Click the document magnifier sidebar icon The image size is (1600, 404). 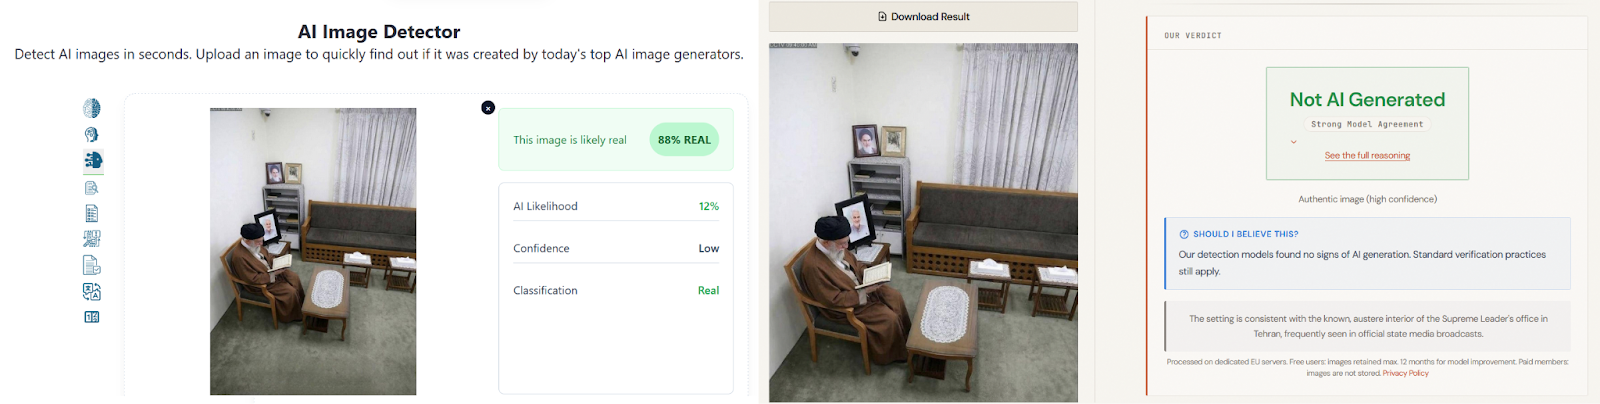92,187
